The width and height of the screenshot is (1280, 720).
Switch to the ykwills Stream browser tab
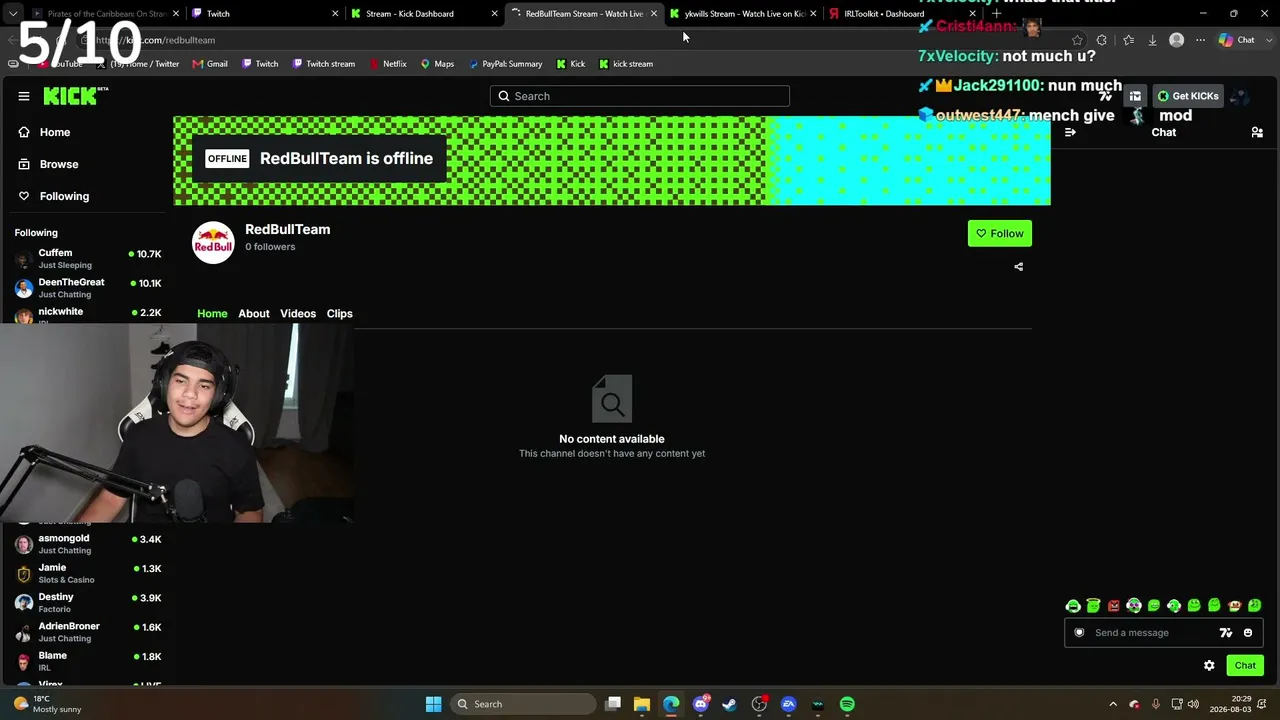point(742,14)
